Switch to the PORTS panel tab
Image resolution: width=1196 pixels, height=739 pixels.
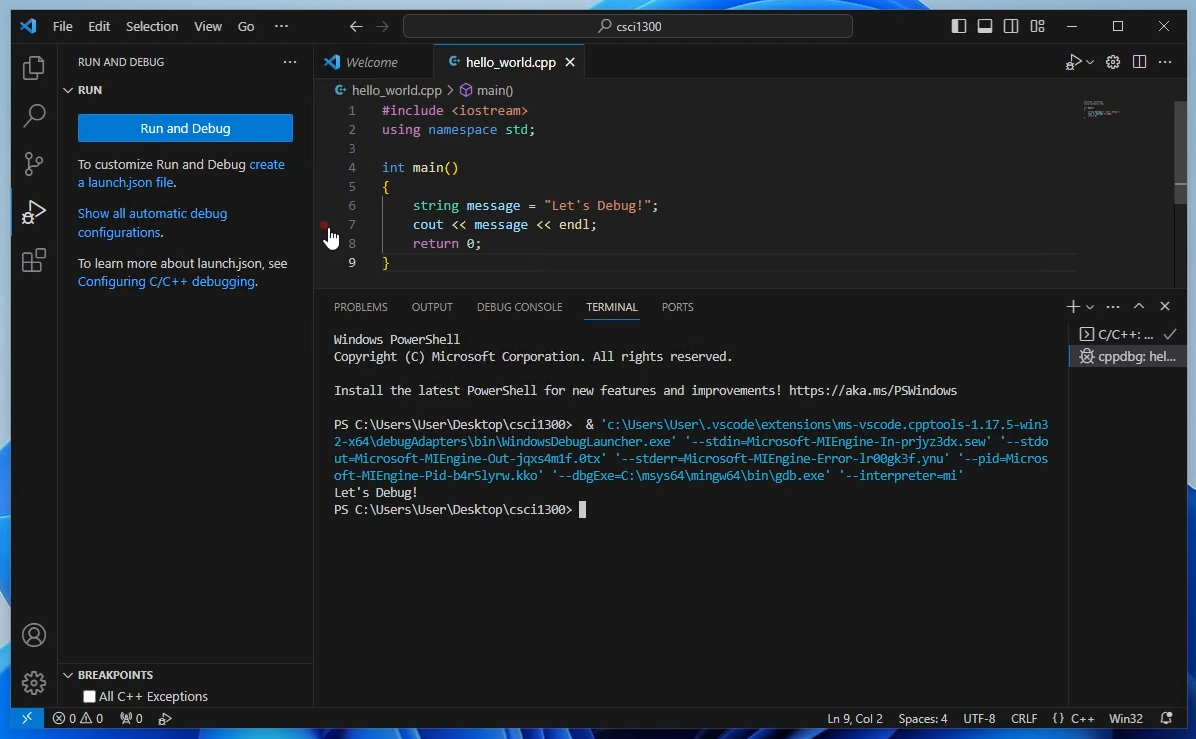click(x=677, y=307)
